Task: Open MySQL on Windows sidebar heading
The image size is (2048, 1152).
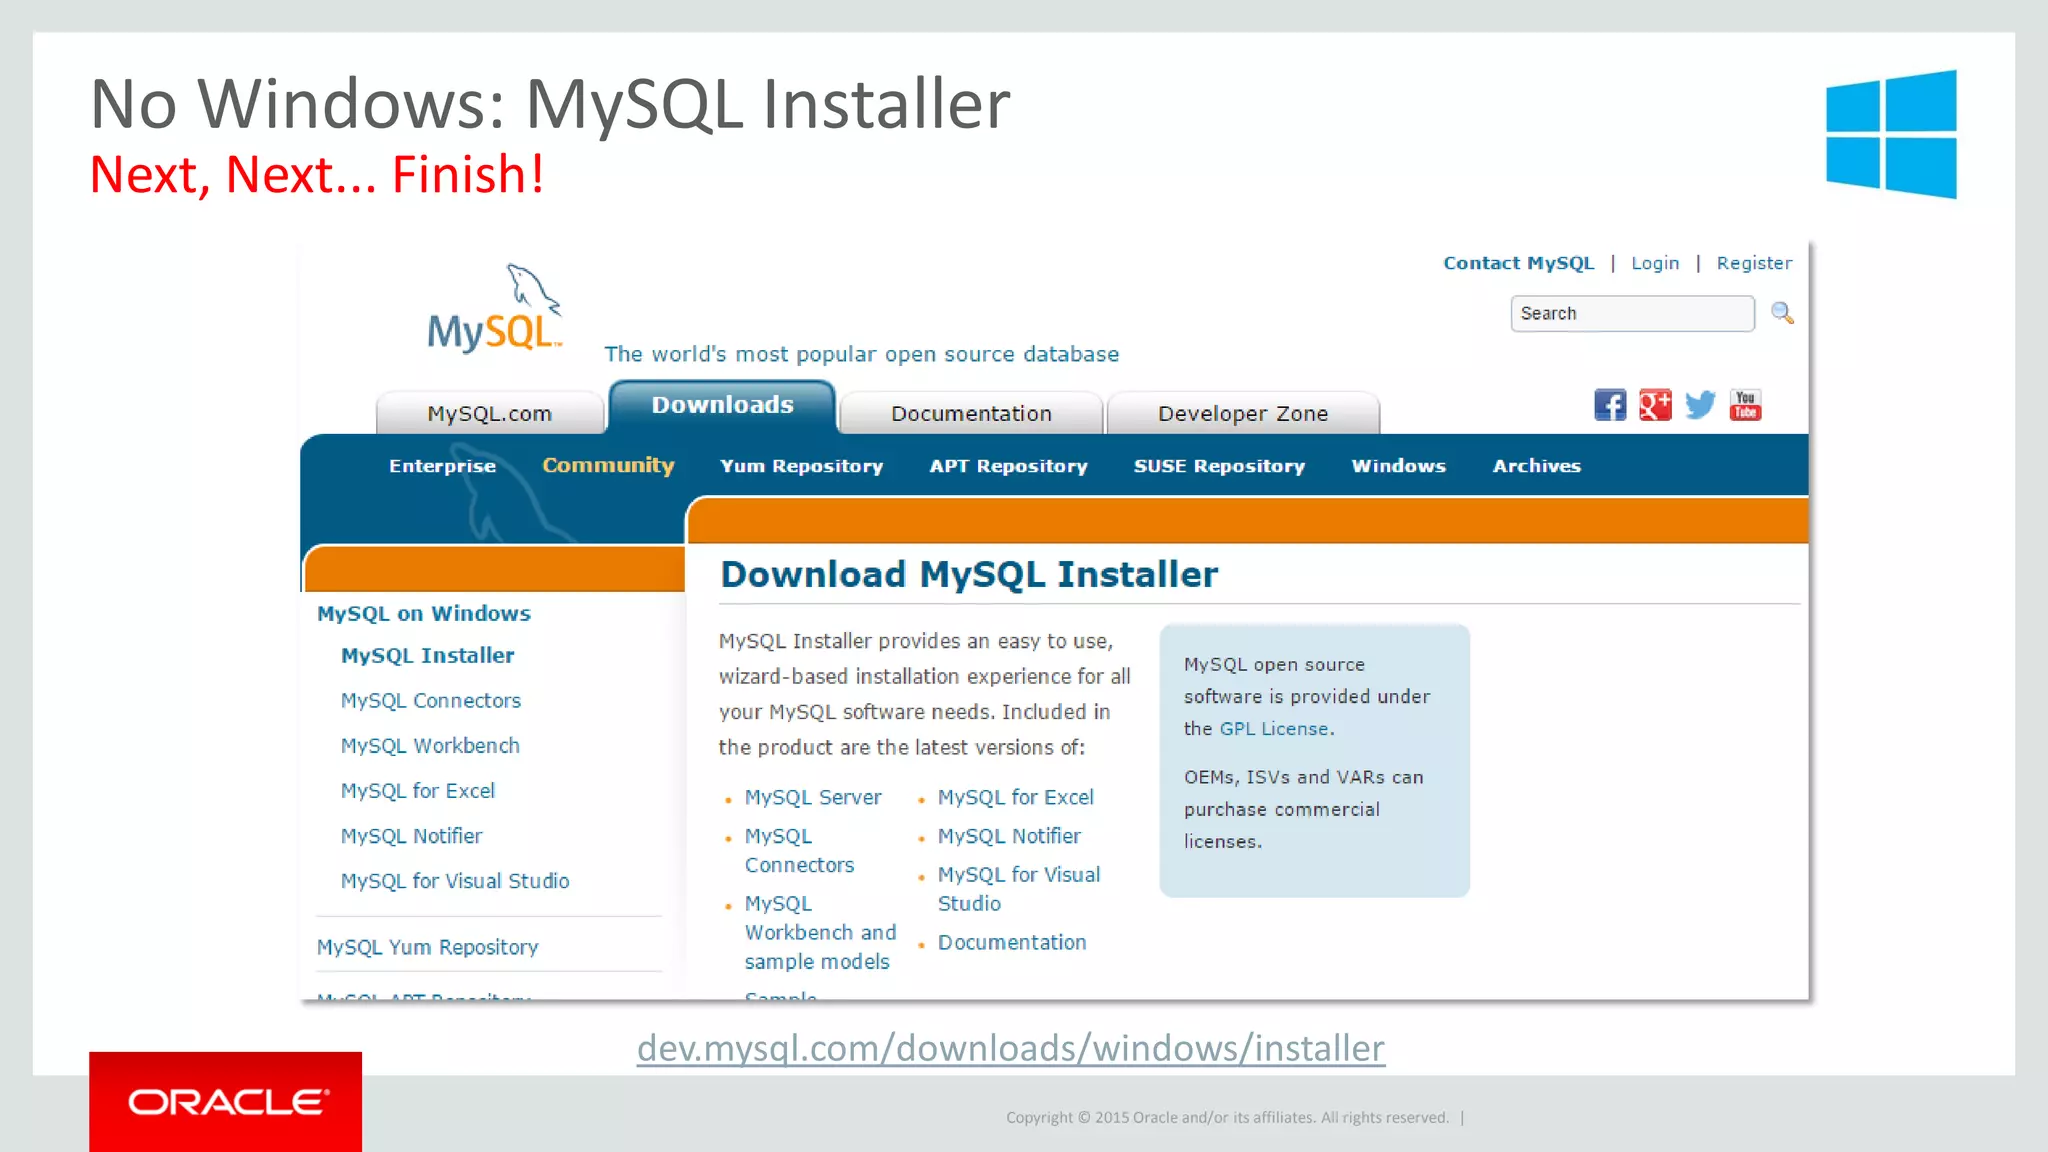Action: pyautogui.click(x=424, y=614)
